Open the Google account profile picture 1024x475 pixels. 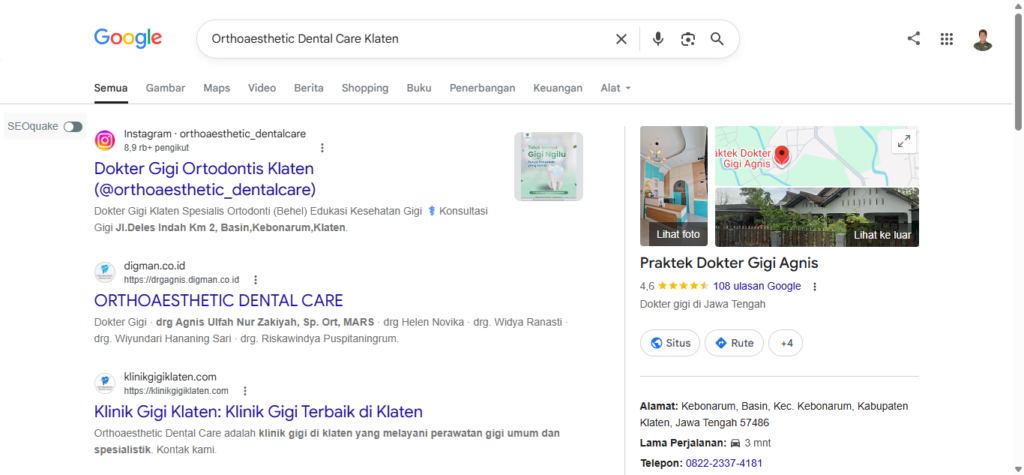tap(982, 39)
